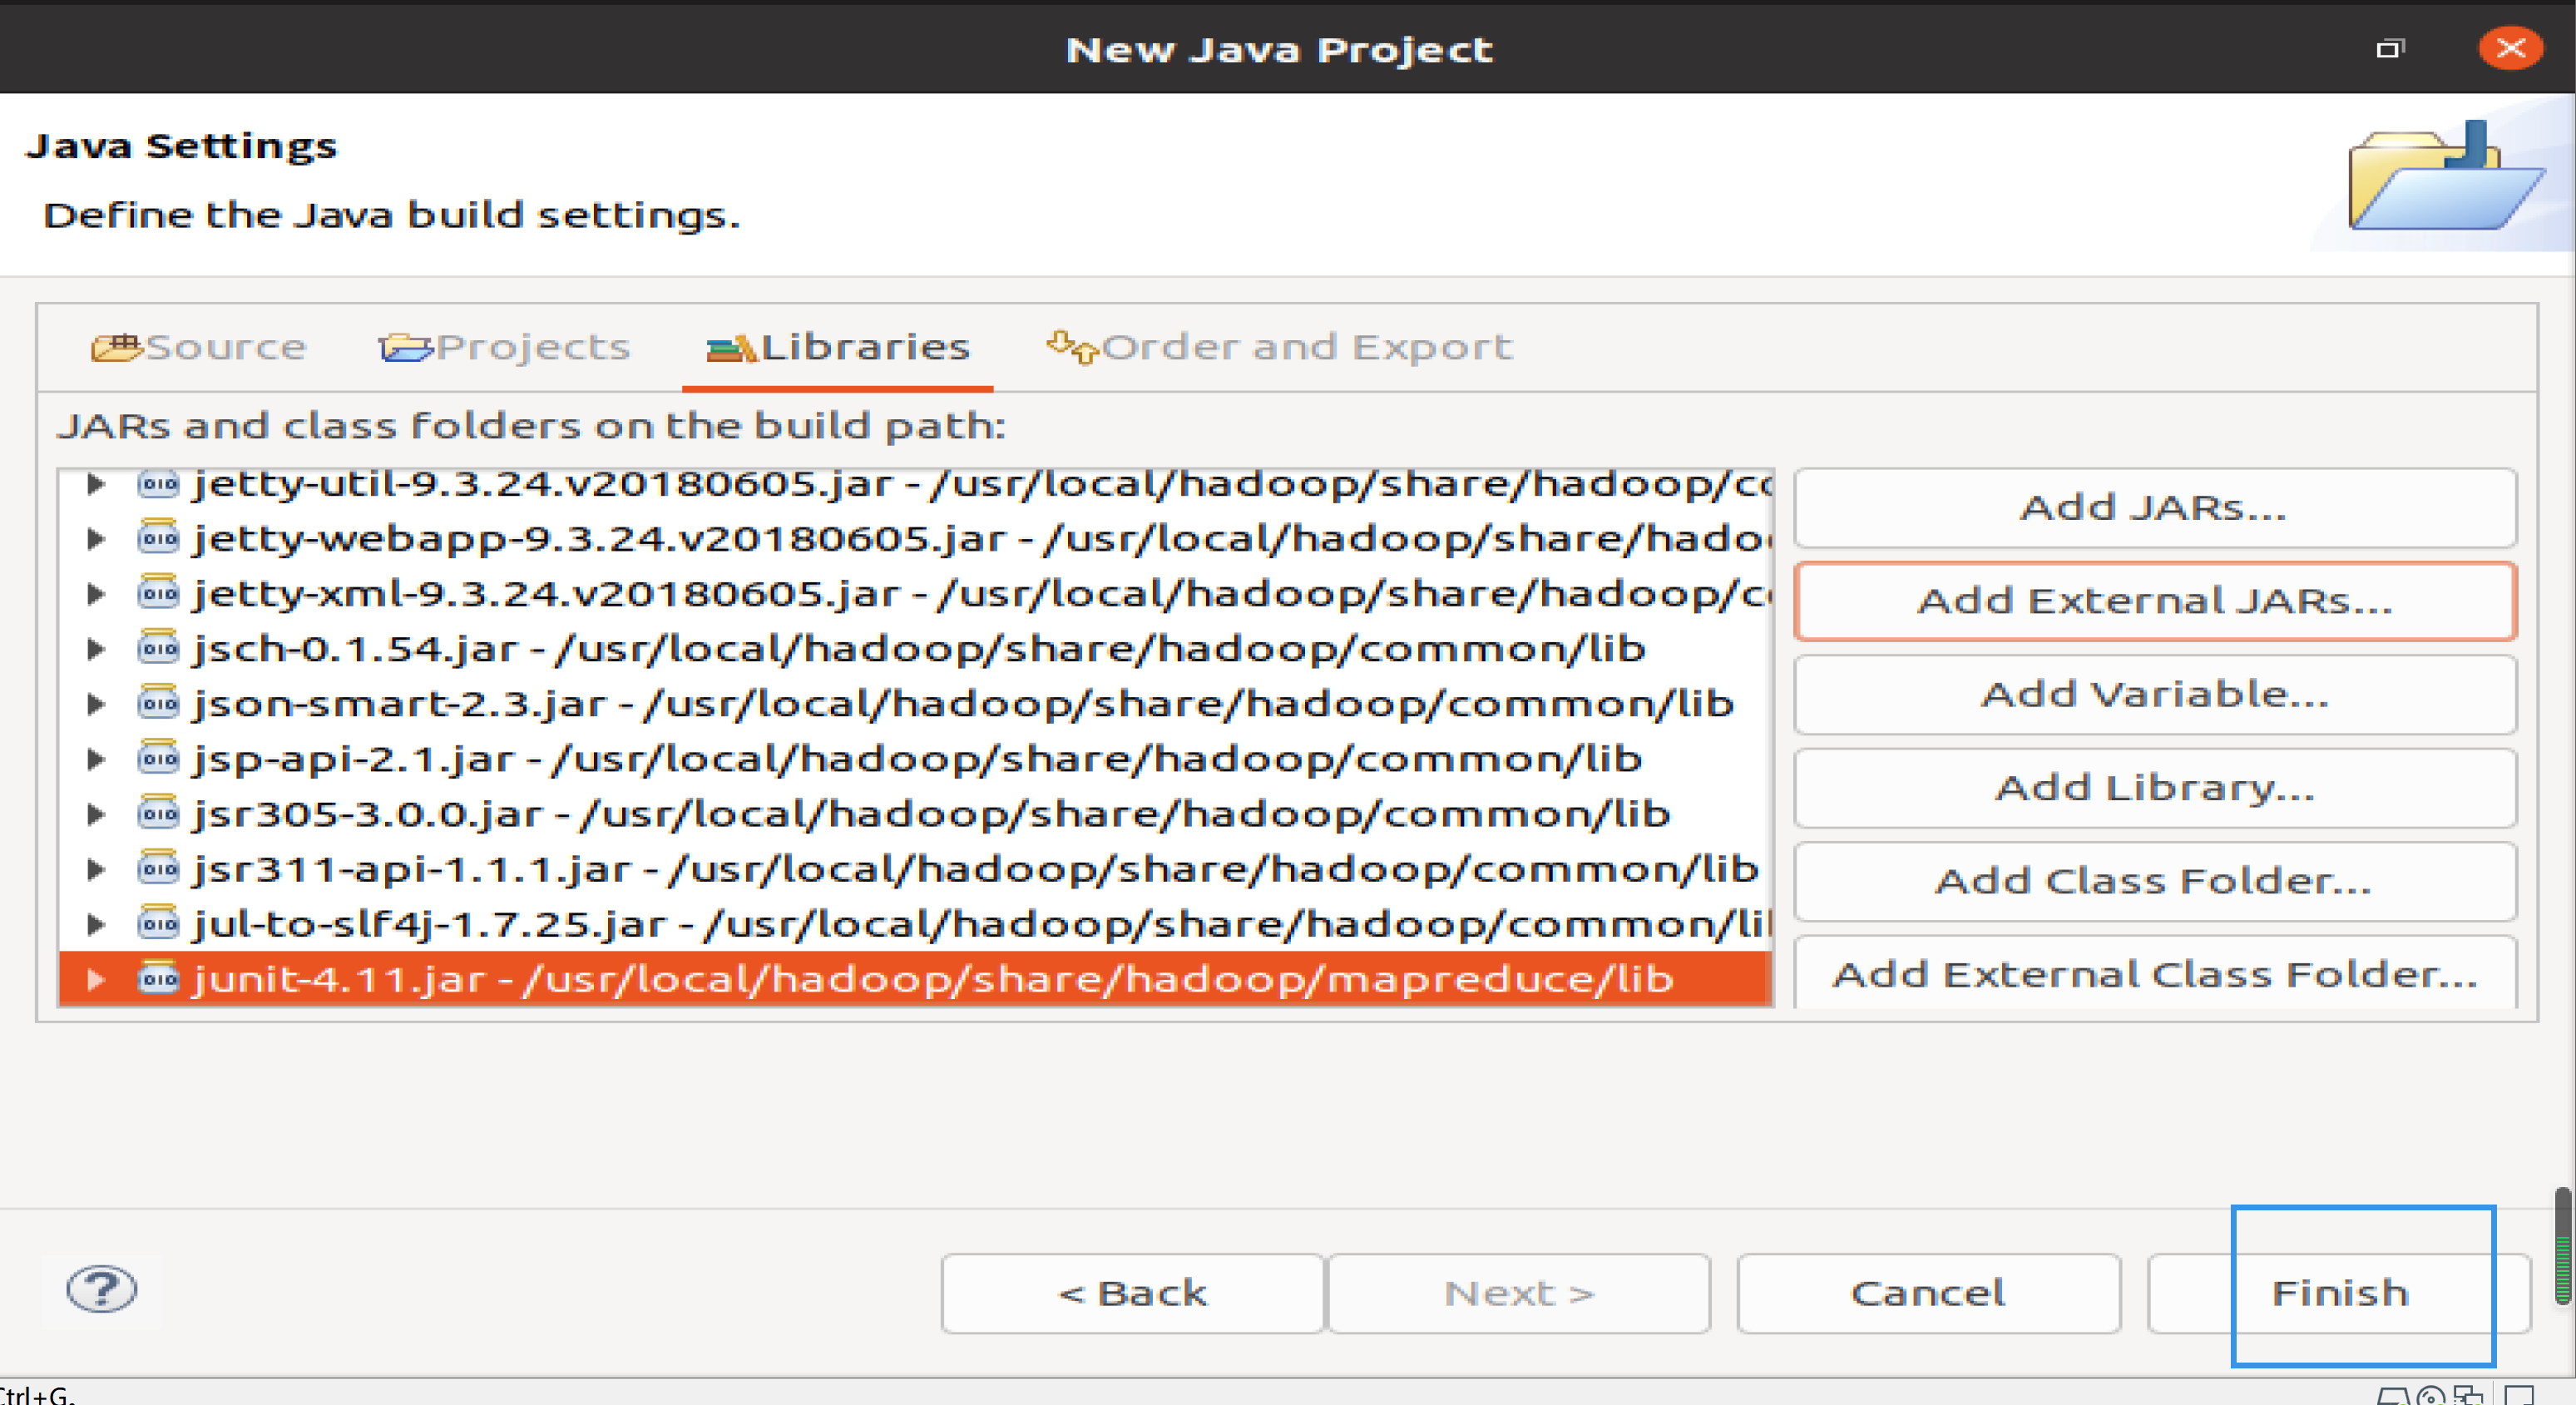
Task: Switch to the Projects tab
Action: 505,347
